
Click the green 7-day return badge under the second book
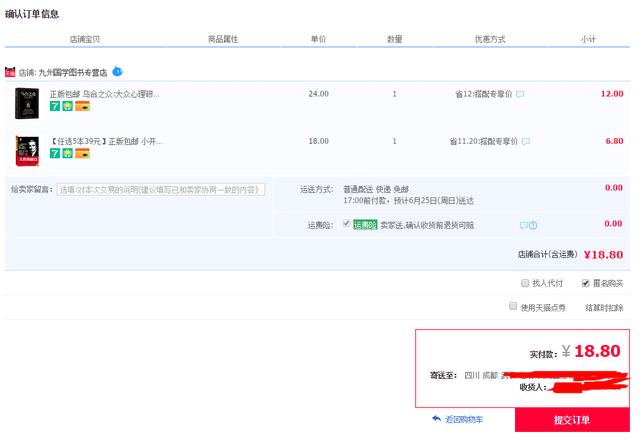click(56, 154)
